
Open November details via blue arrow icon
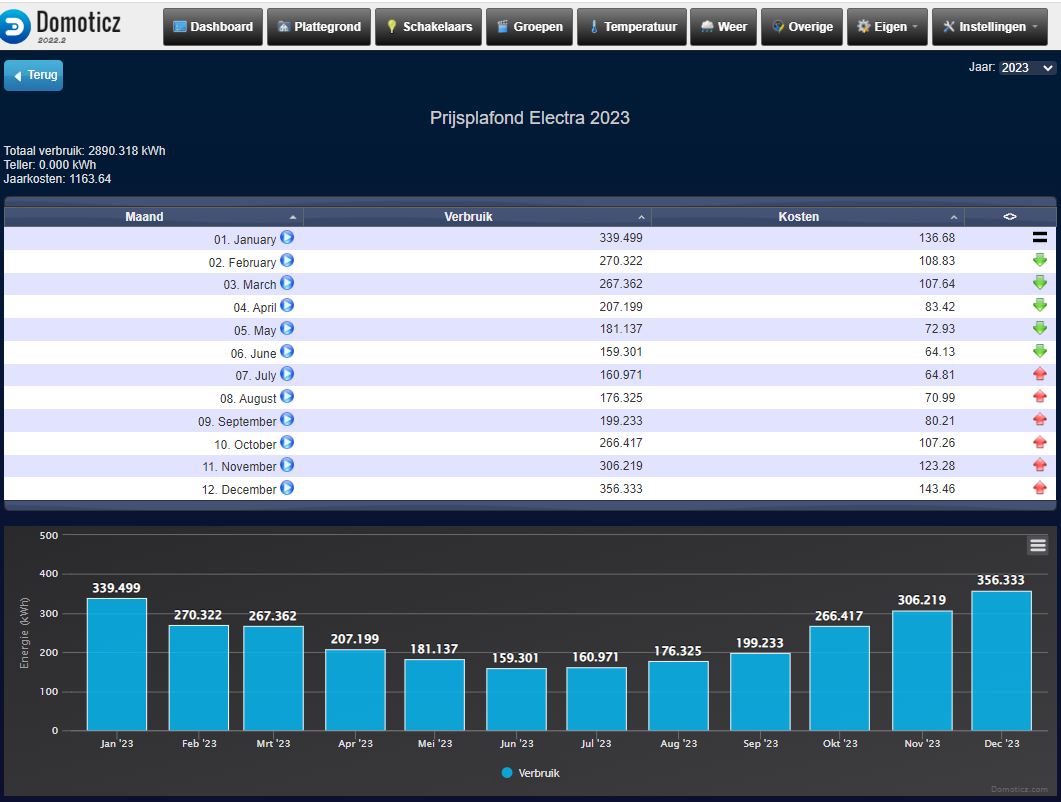(287, 466)
